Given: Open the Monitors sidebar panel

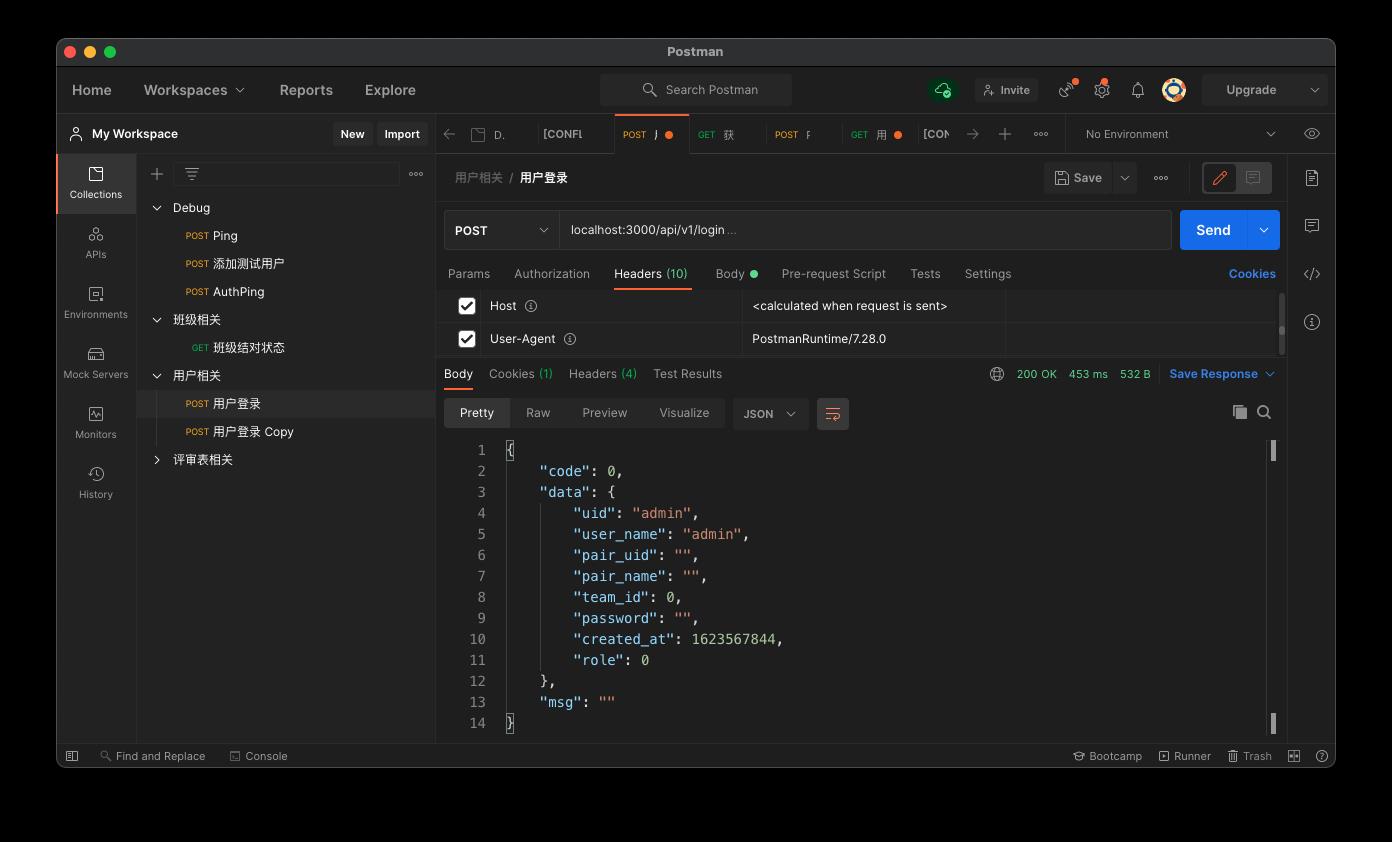Looking at the screenshot, I should [x=96, y=423].
